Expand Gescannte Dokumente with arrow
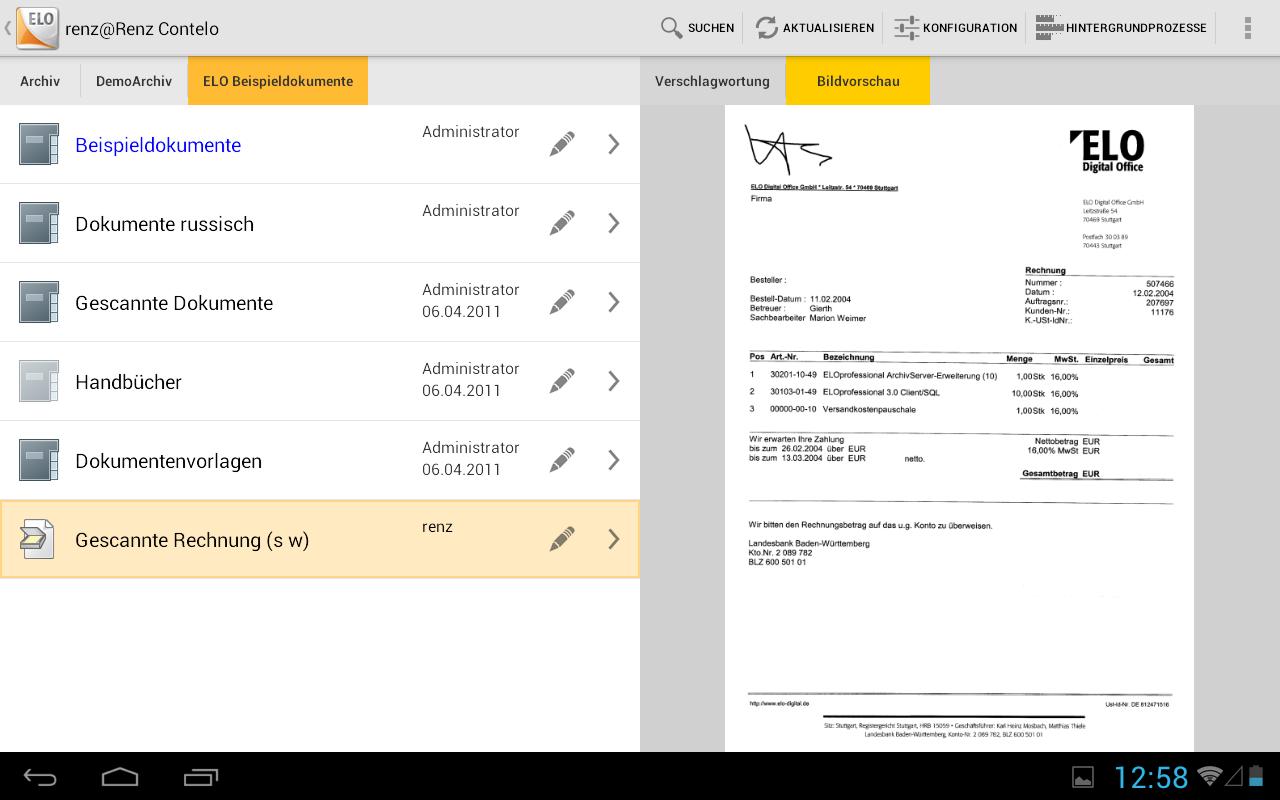Image resolution: width=1280 pixels, height=800 pixels. [x=614, y=303]
